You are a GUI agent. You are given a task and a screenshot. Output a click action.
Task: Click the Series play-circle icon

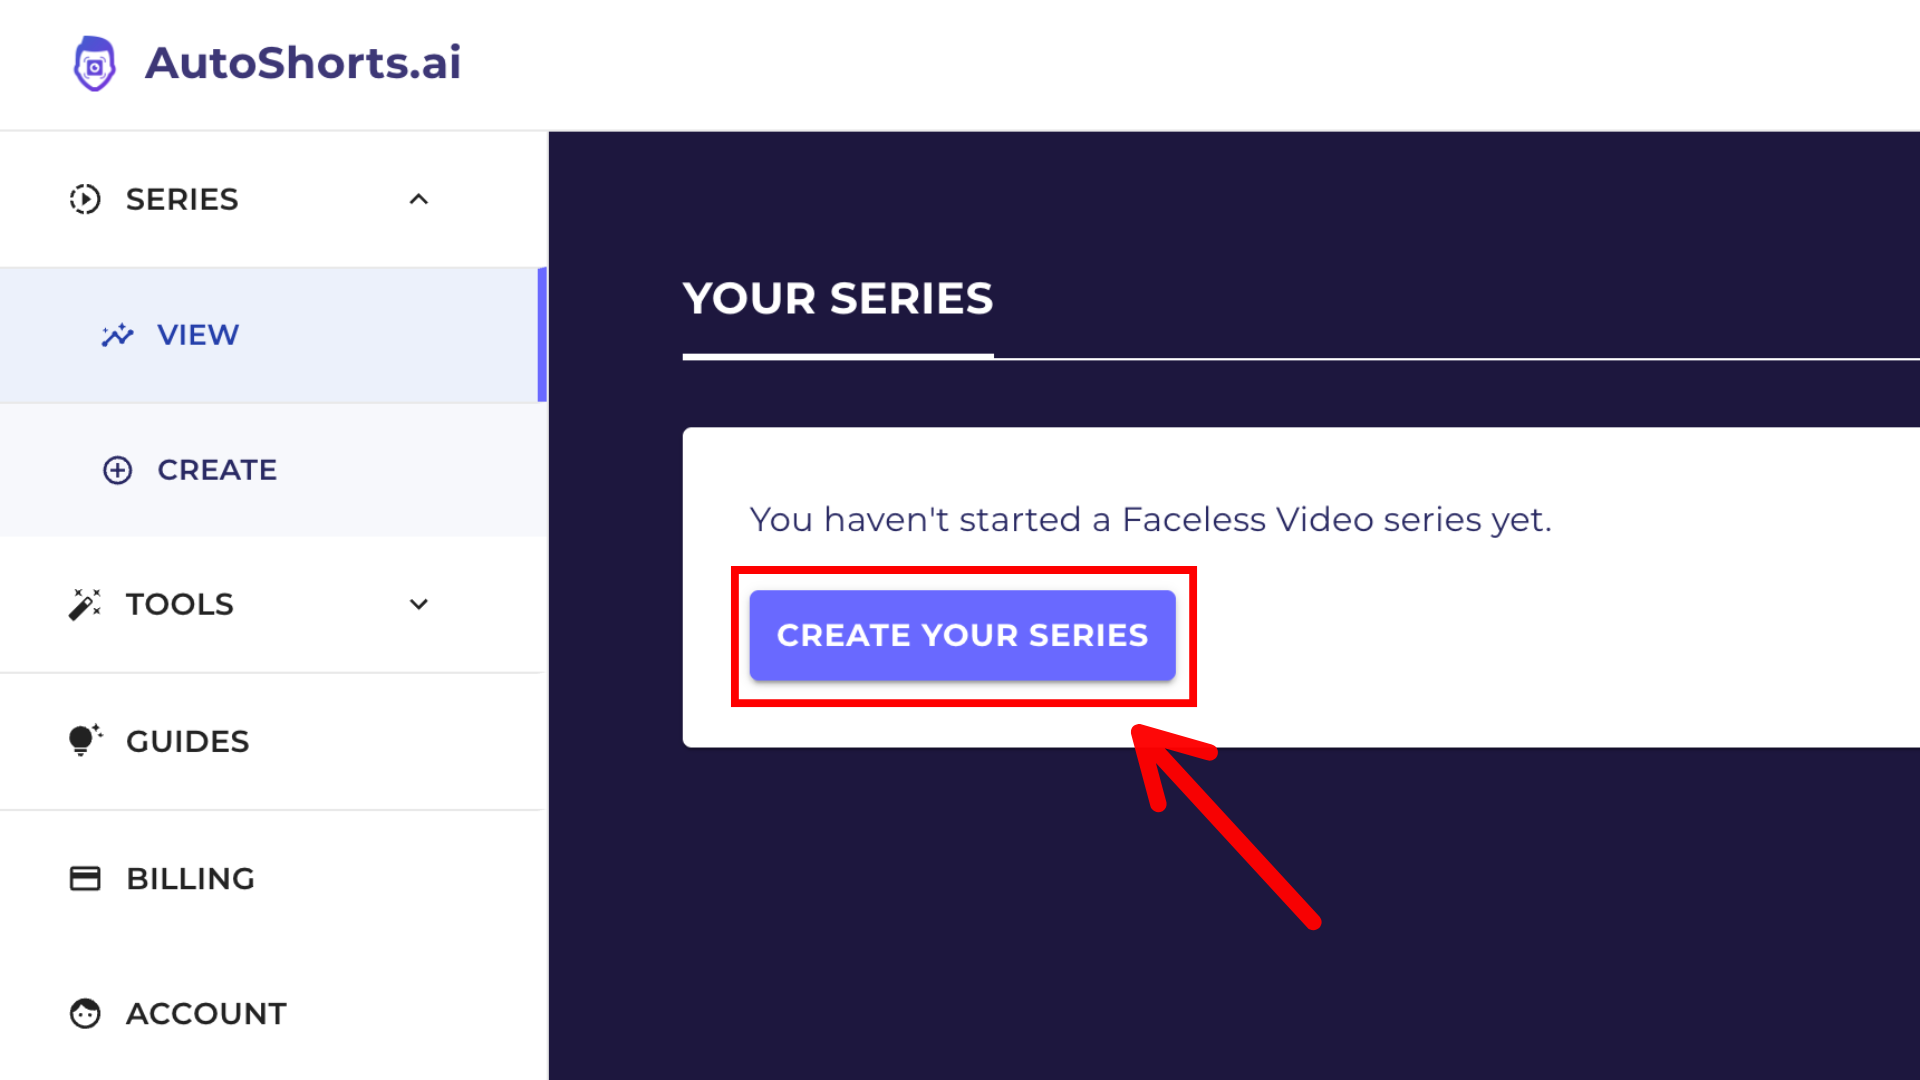click(x=85, y=199)
